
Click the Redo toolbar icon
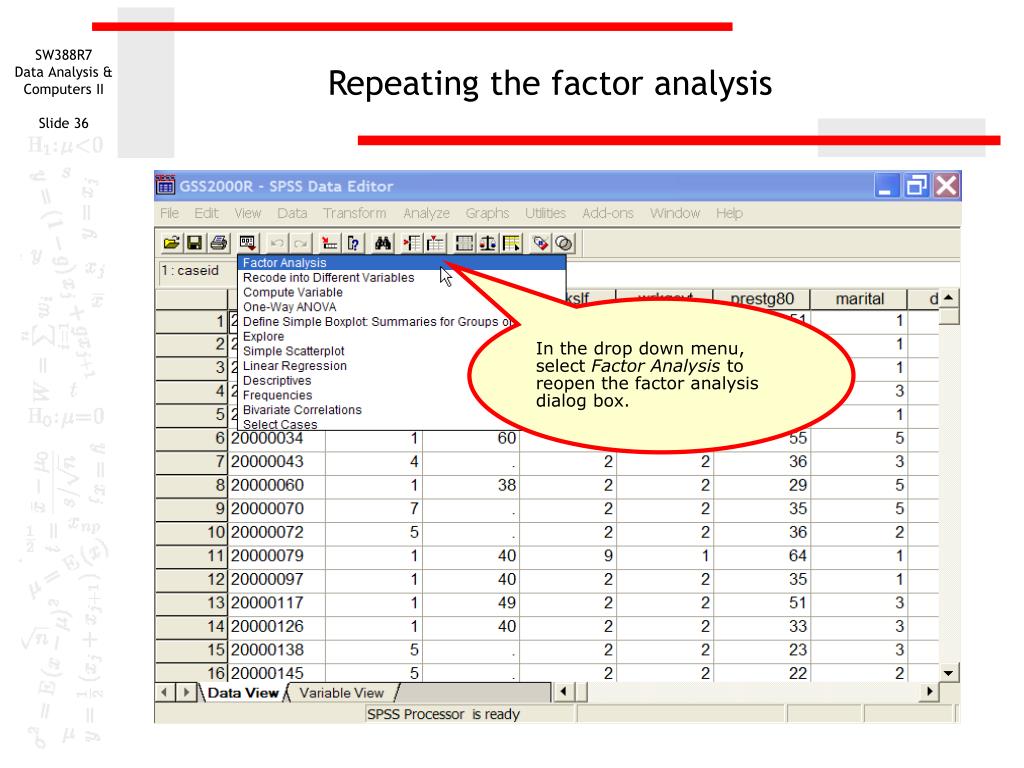[x=300, y=244]
